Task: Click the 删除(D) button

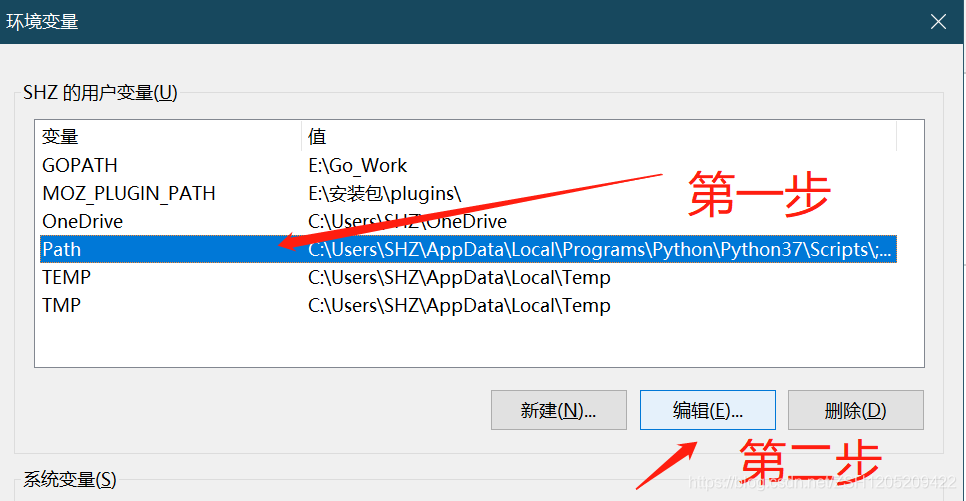Action: point(856,410)
